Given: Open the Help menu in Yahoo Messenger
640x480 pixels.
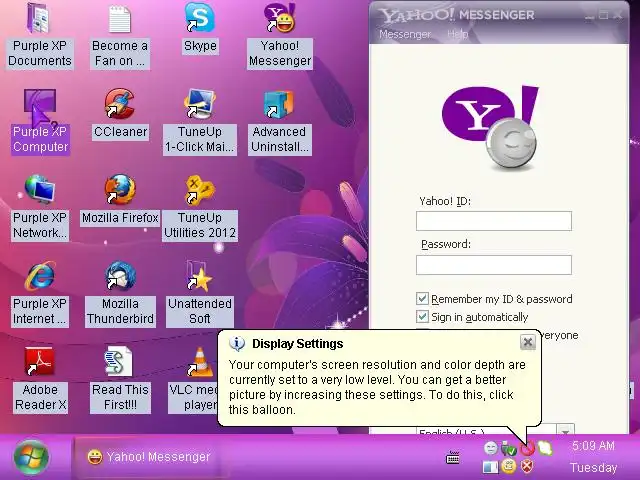Looking at the screenshot, I should (x=458, y=34).
